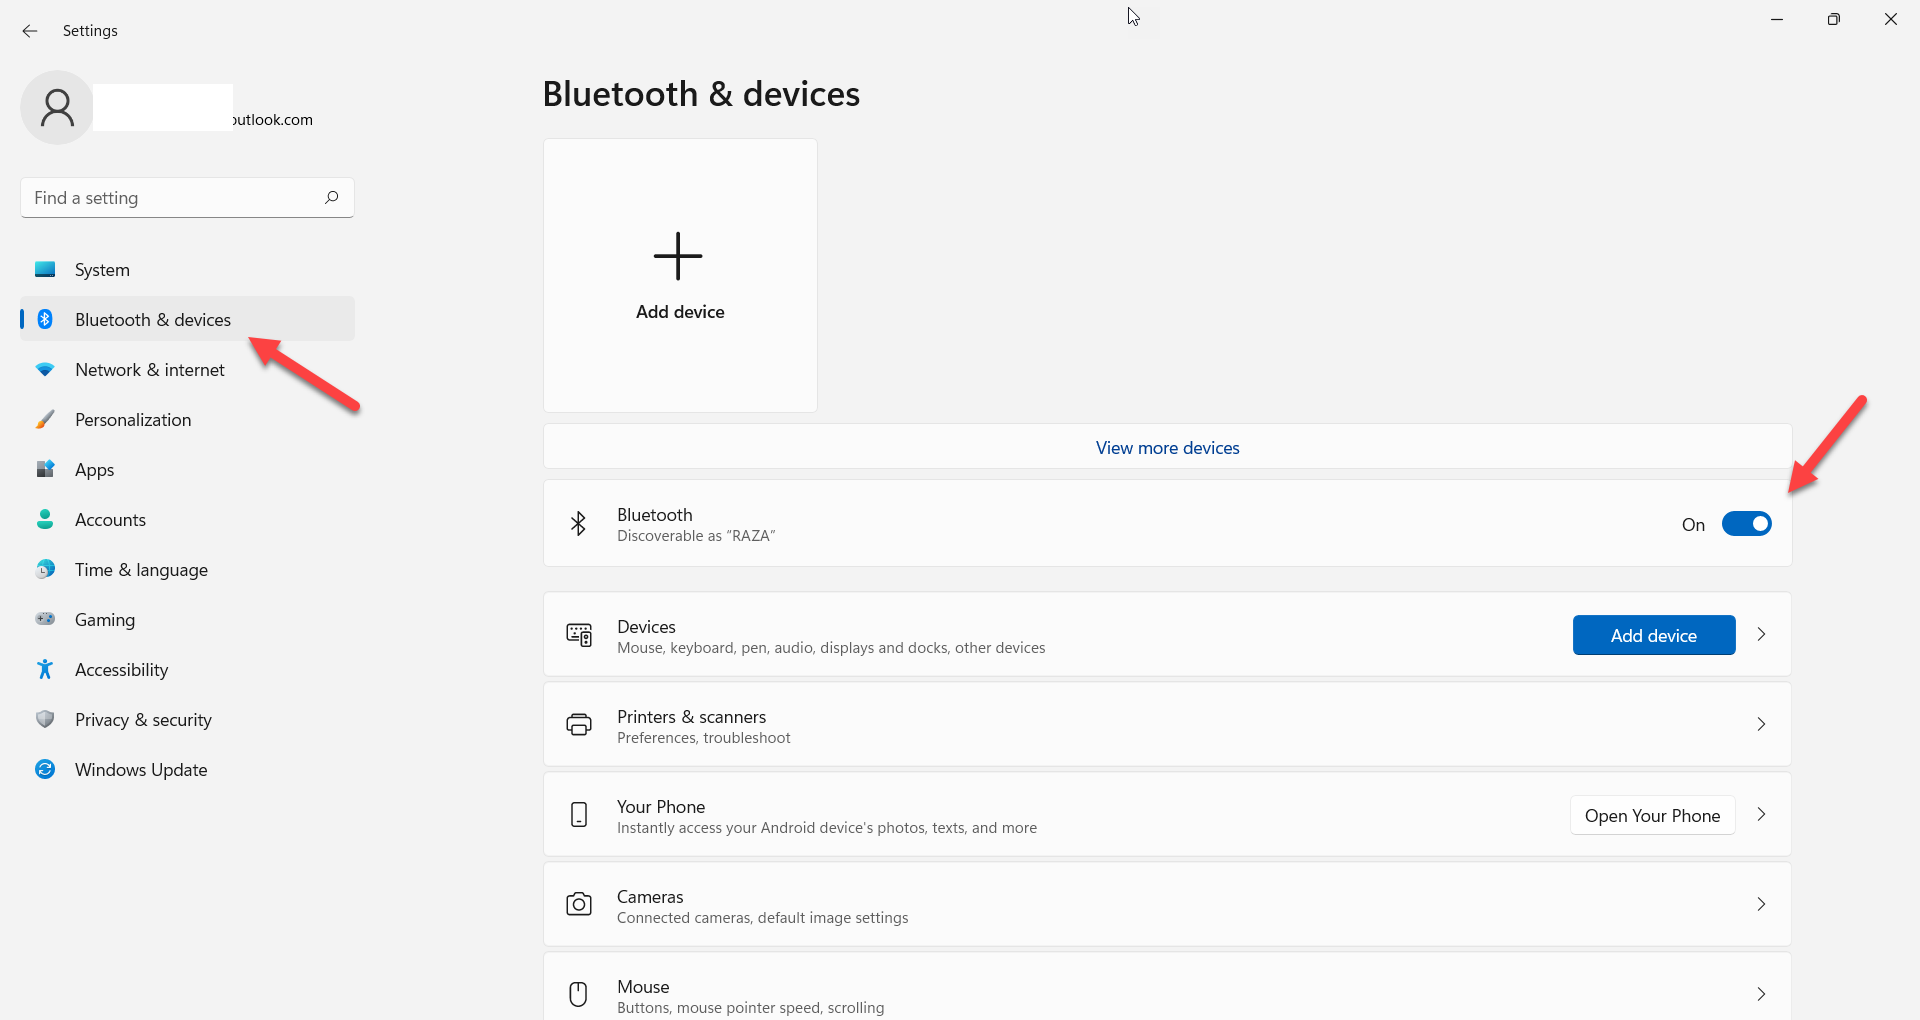The height and width of the screenshot is (1020, 1920).
Task: Select Time & language in sidebar
Action: (x=141, y=570)
